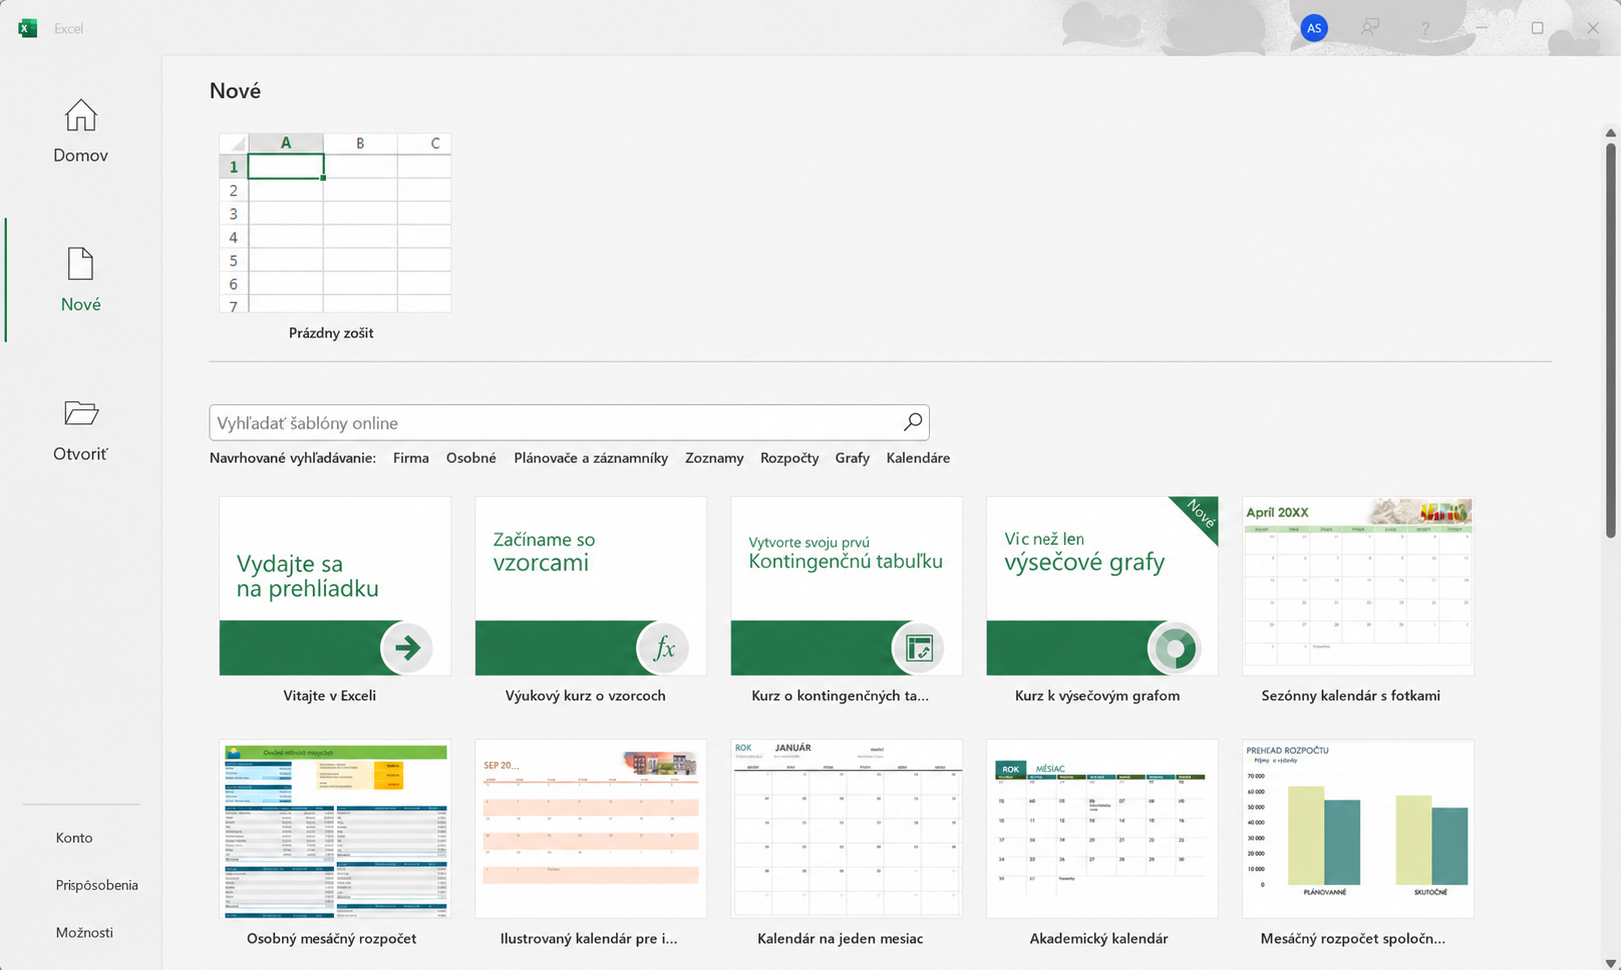Click arrow icon on Vitajte v Exceli
Viewport: 1621px width, 970px height.
(407, 648)
